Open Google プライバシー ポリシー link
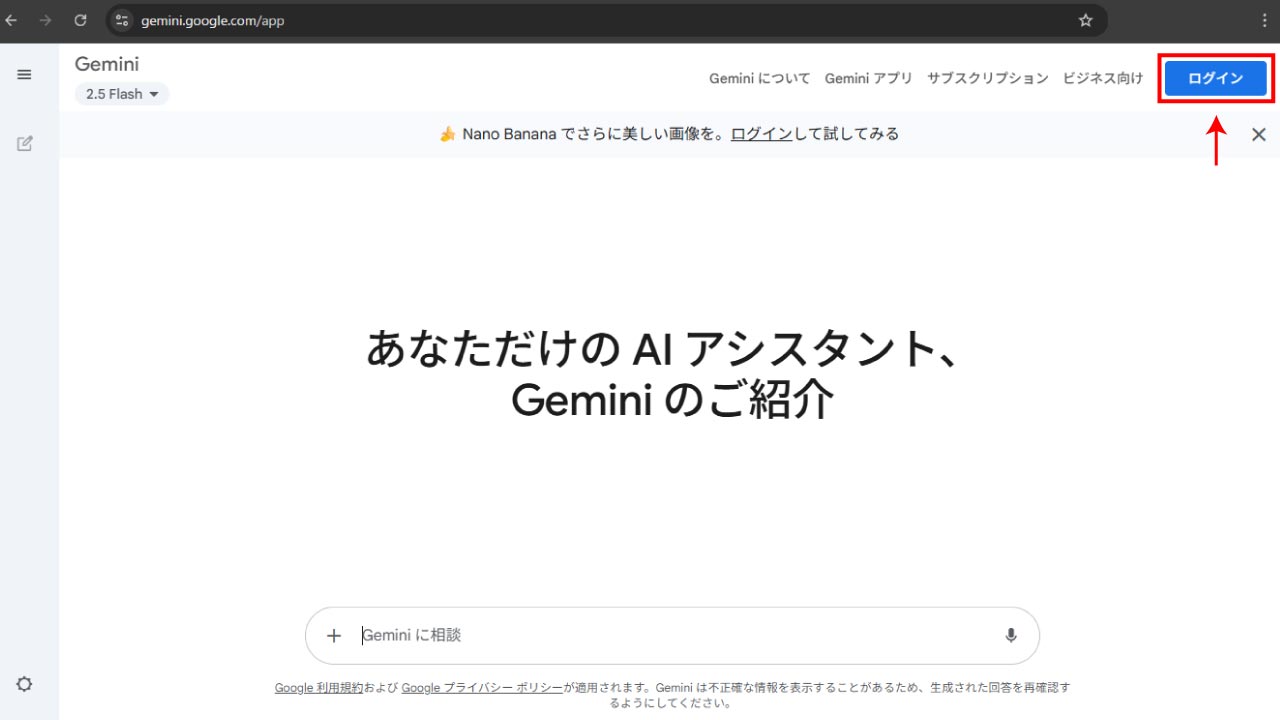Viewport: 1280px width, 720px height. (482, 688)
